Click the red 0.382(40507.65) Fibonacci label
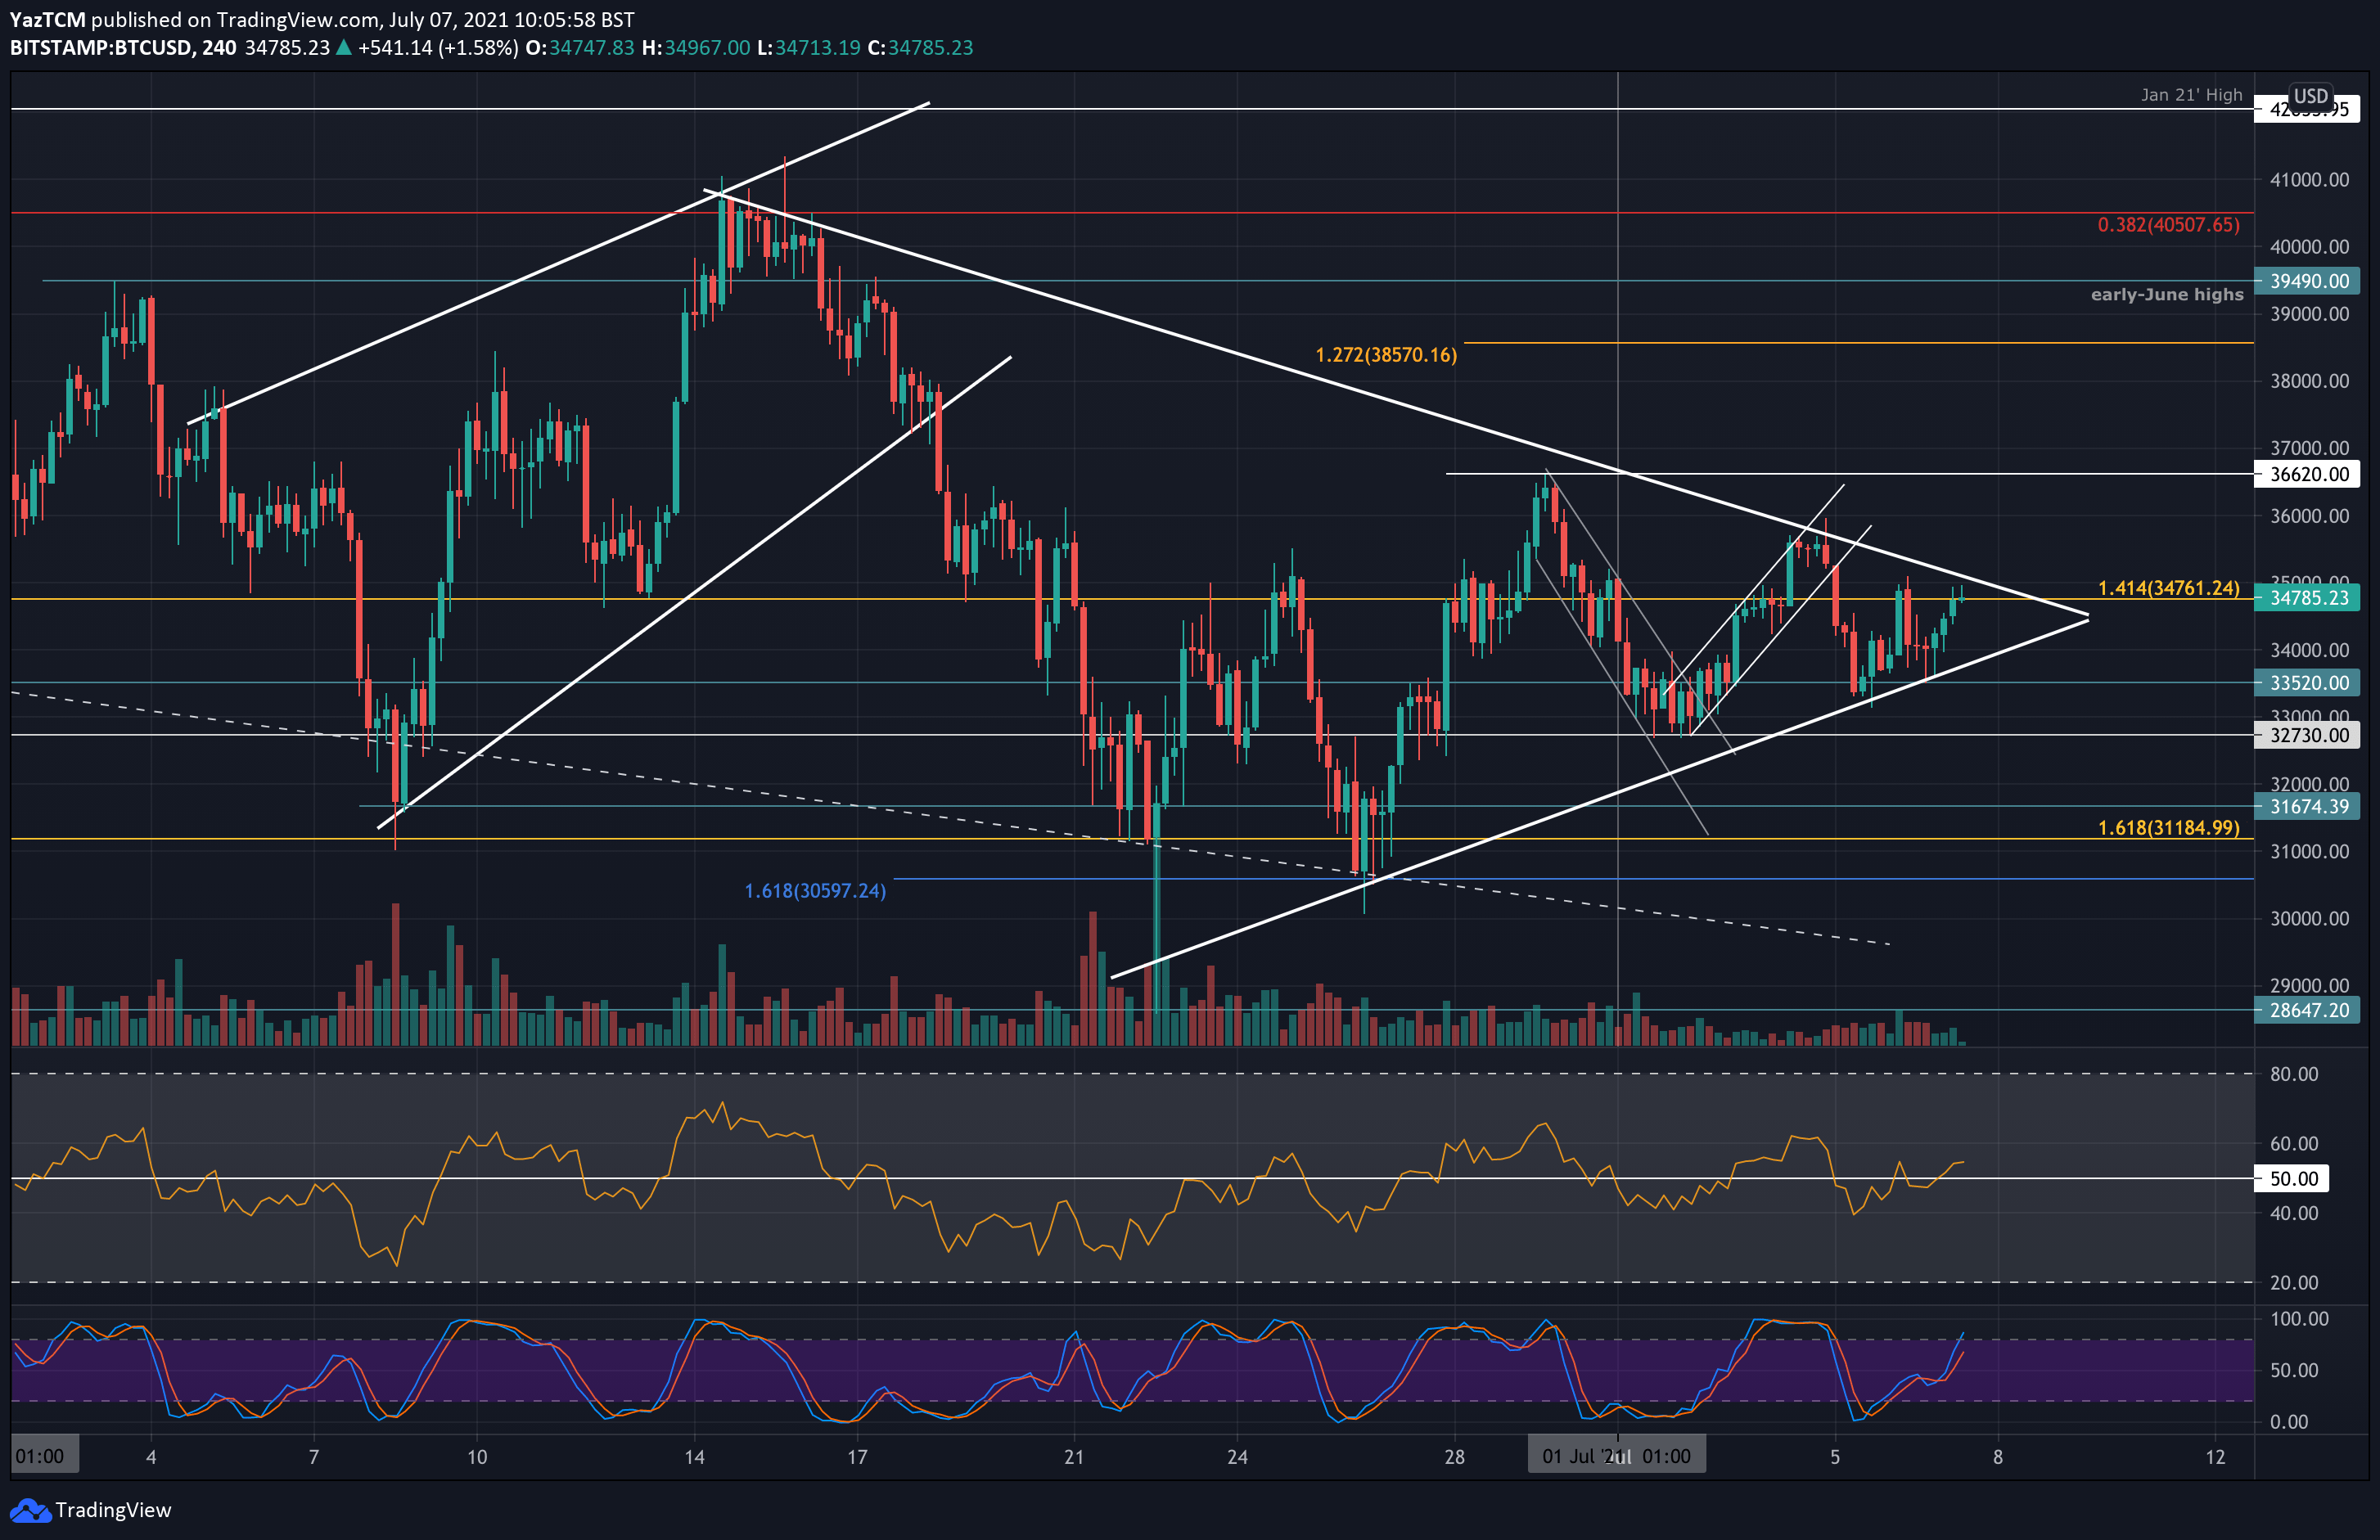 2168,225
